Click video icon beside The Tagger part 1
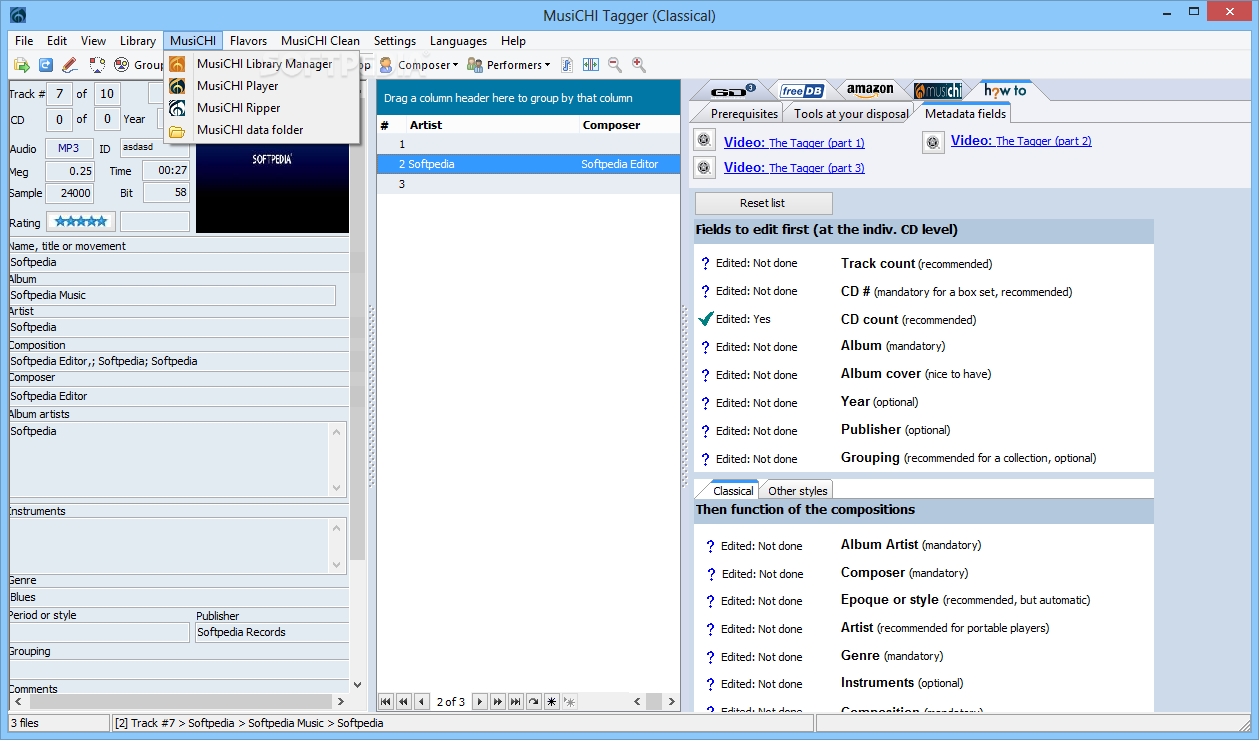The width and height of the screenshot is (1259, 740). coord(704,141)
